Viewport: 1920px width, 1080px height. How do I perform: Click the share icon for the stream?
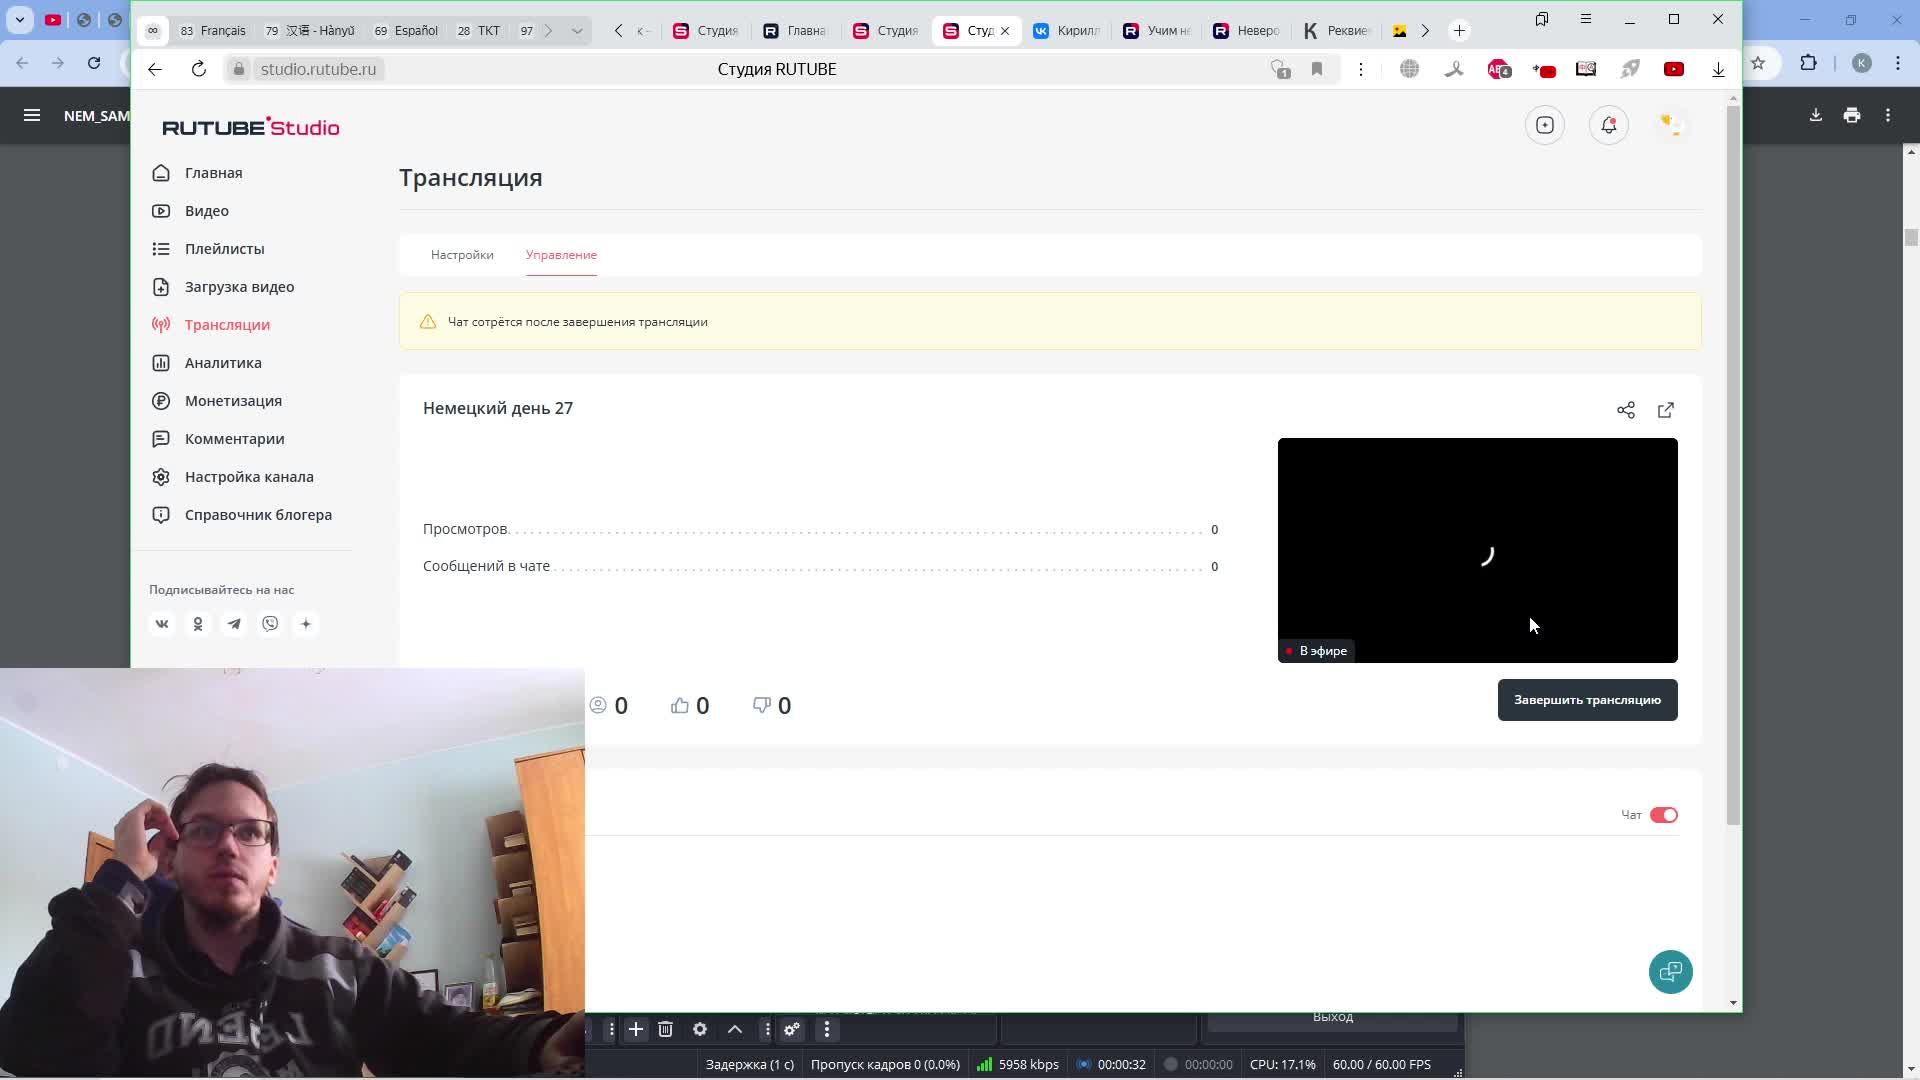pos(1626,410)
